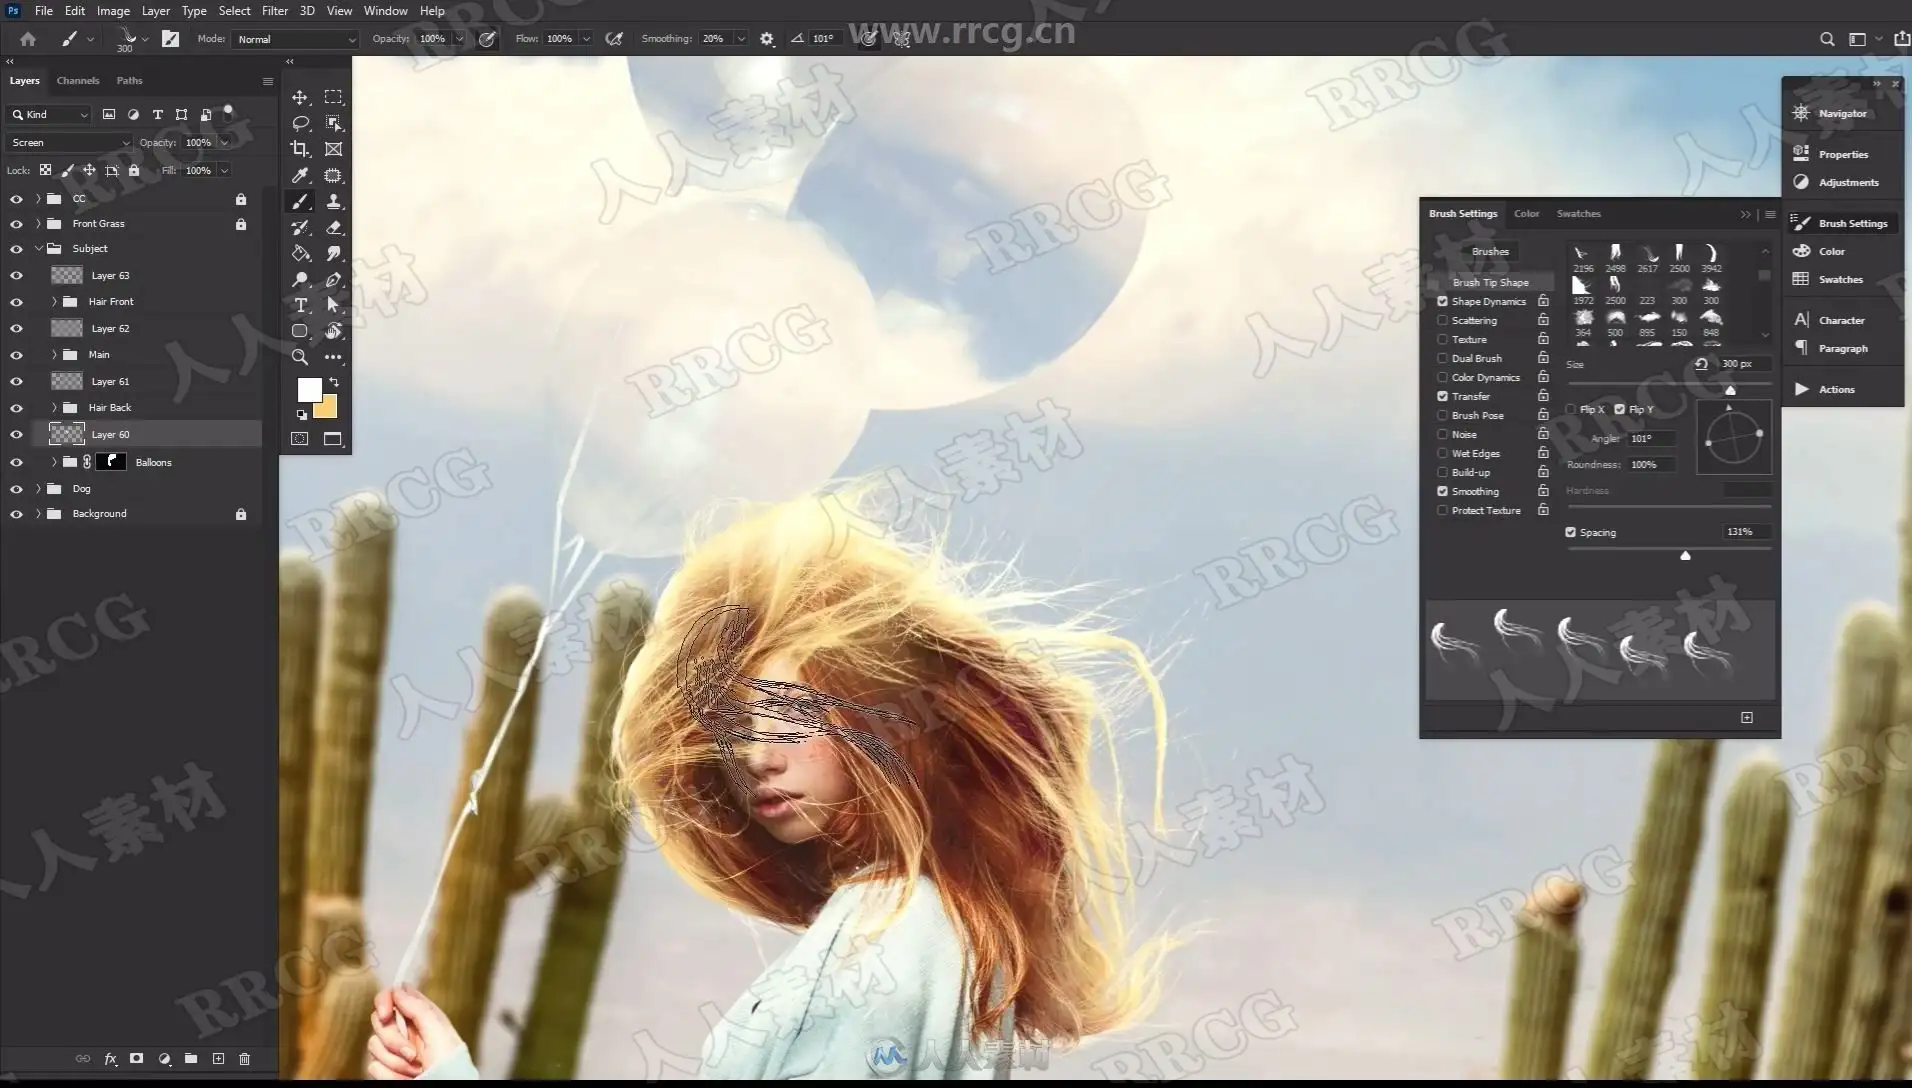Open the Filter menu

pyautogui.click(x=275, y=11)
